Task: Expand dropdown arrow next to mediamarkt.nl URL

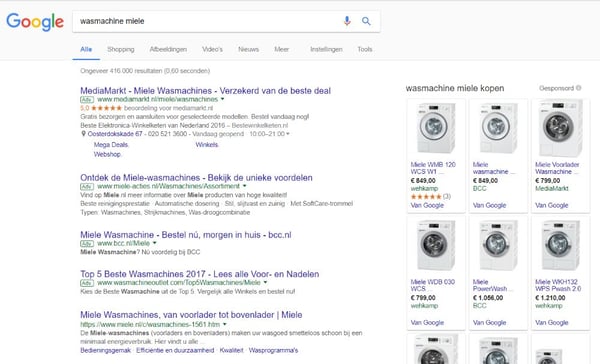Action: coord(222,99)
